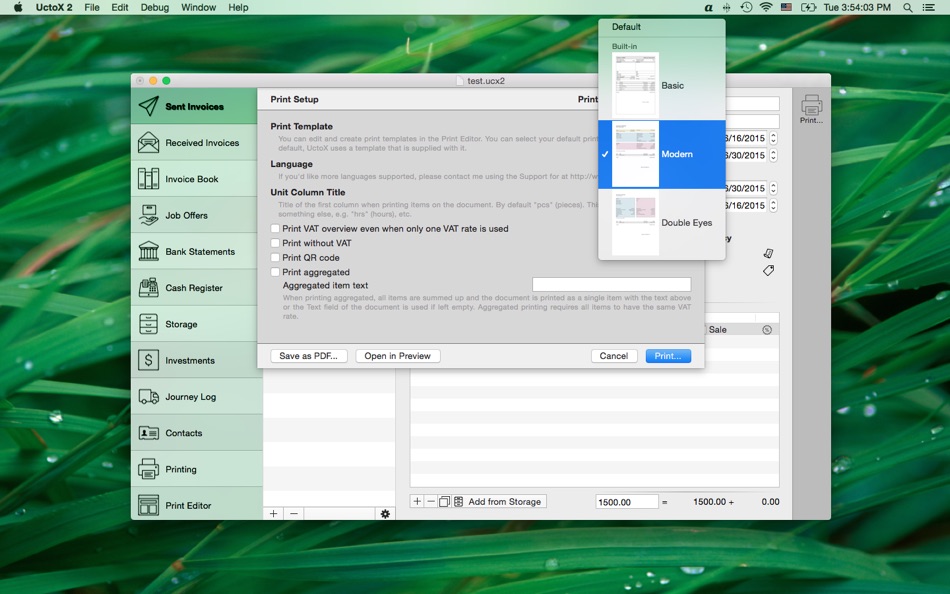This screenshot has height=594, width=950.
Task: Open the Debug menu
Action: (154, 7)
